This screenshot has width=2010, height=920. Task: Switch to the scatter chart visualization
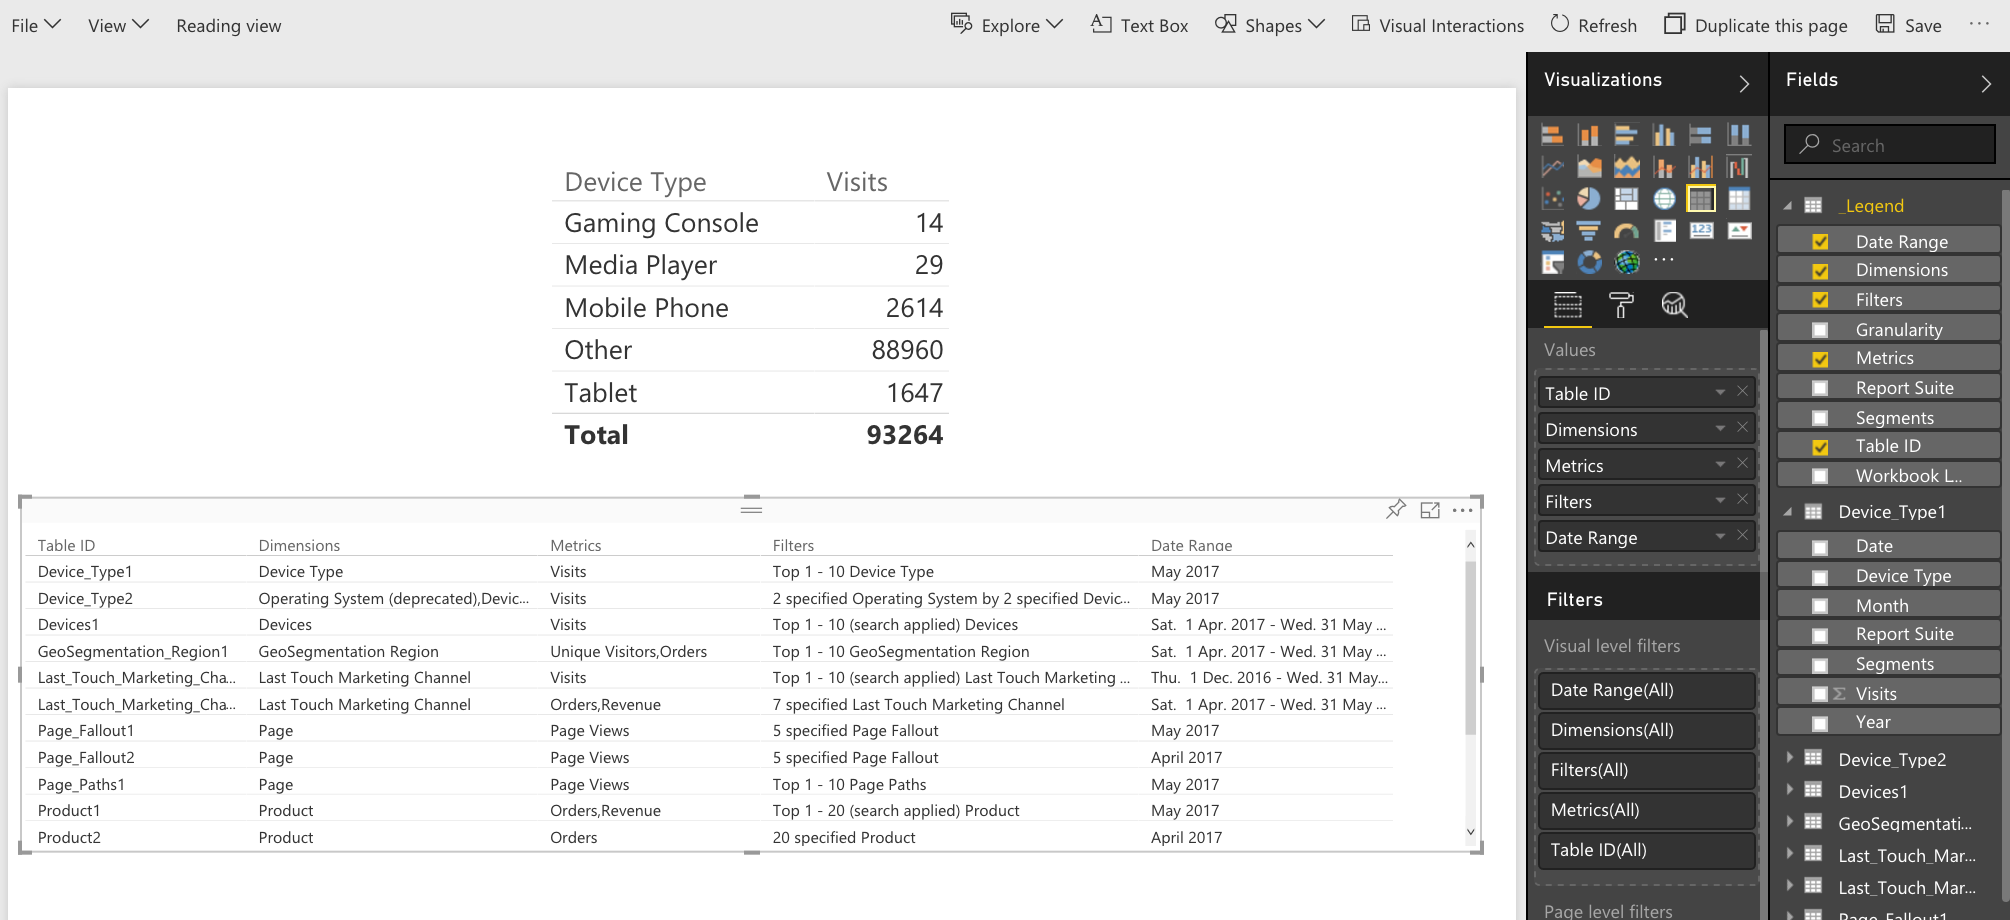pos(1552,199)
